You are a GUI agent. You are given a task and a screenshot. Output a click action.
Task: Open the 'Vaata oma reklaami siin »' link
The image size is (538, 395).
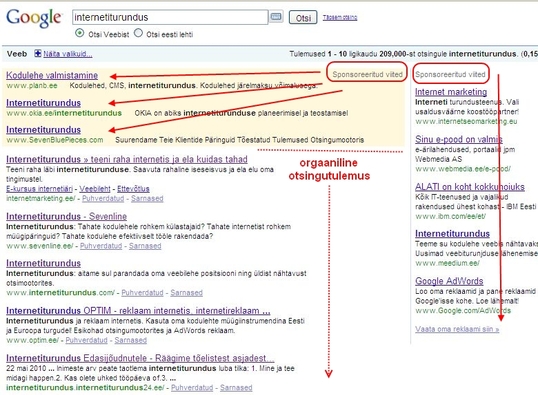click(457, 329)
